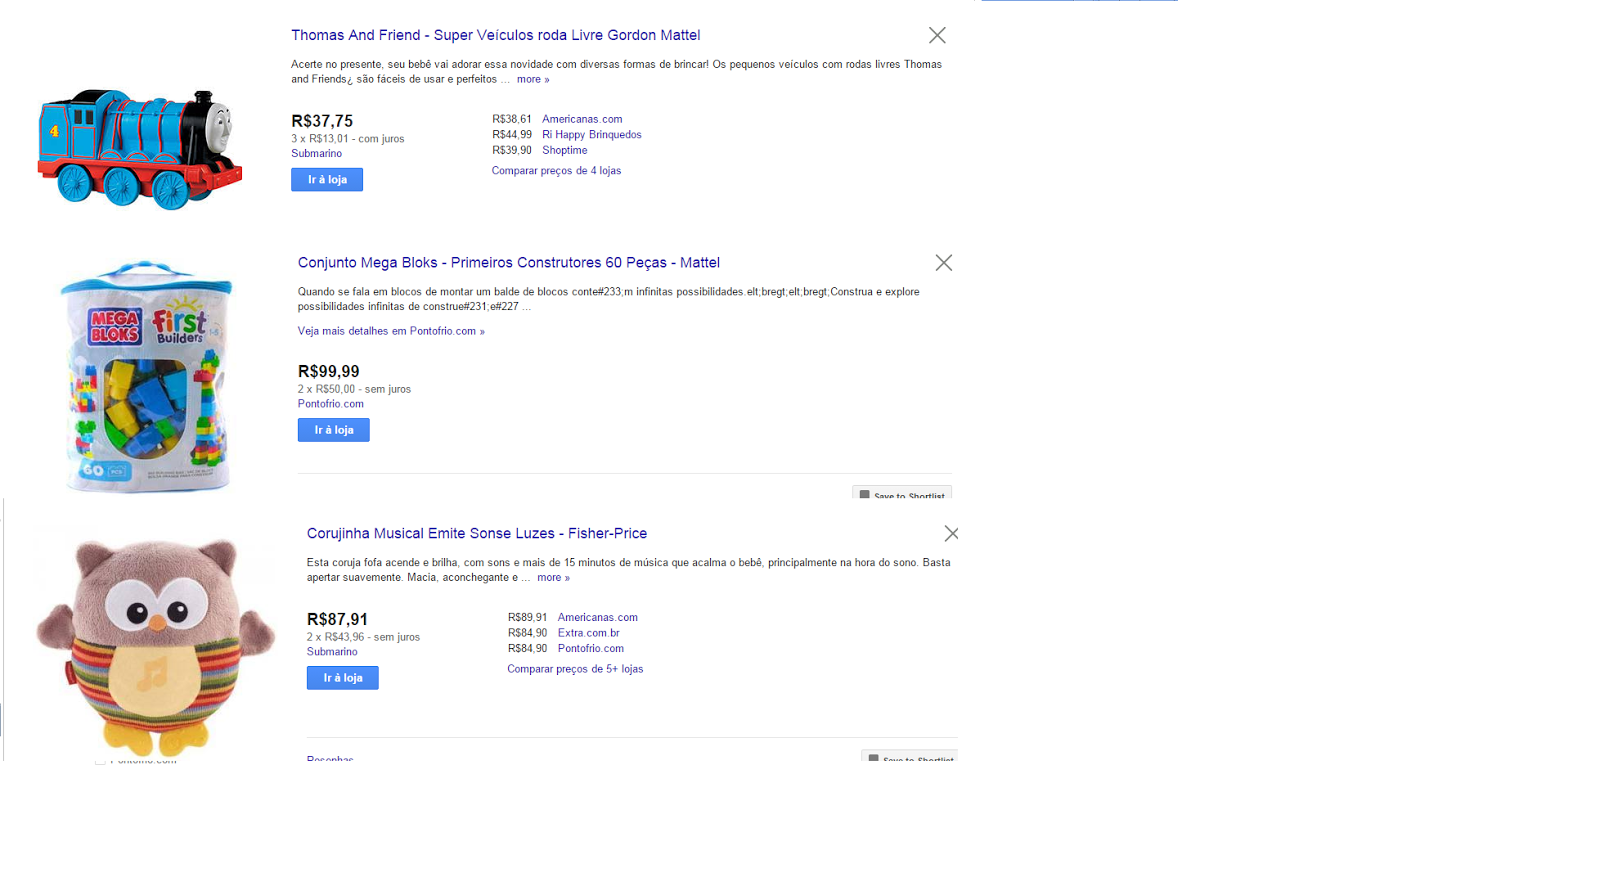Visit Pontofrio.com offer at R$84,90
This screenshot has height=882, width=1600.
coord(590,648)
